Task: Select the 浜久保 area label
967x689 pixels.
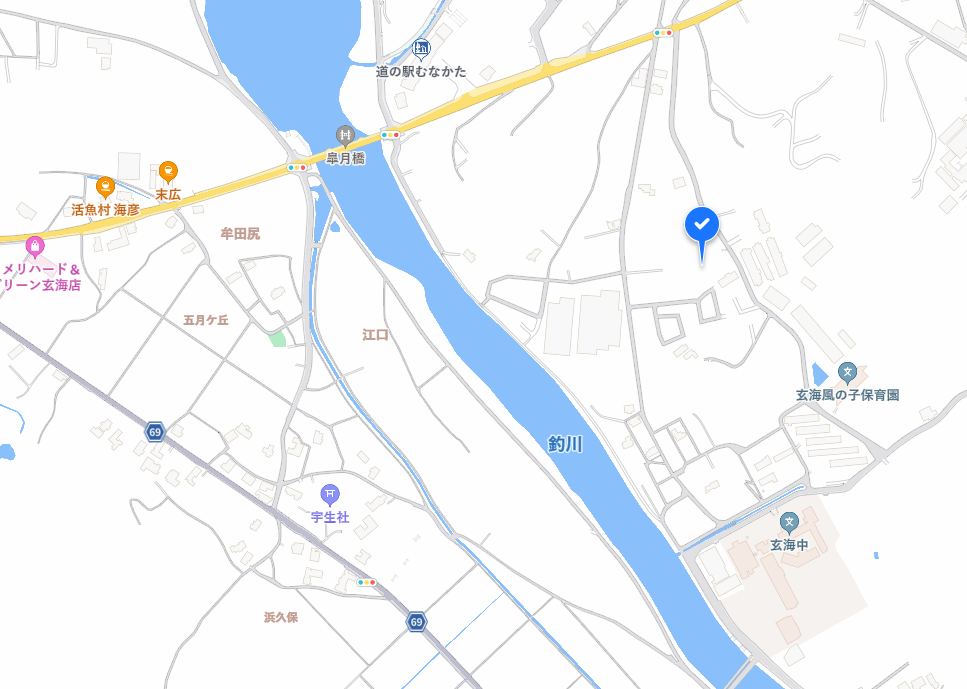Action: tap(281, 617)
